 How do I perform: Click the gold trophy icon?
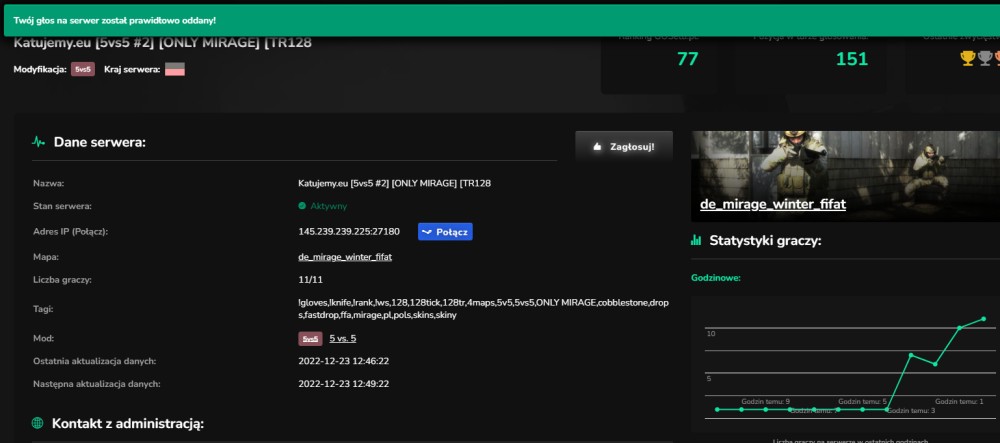pyautogui.click(x=967, y=59)
